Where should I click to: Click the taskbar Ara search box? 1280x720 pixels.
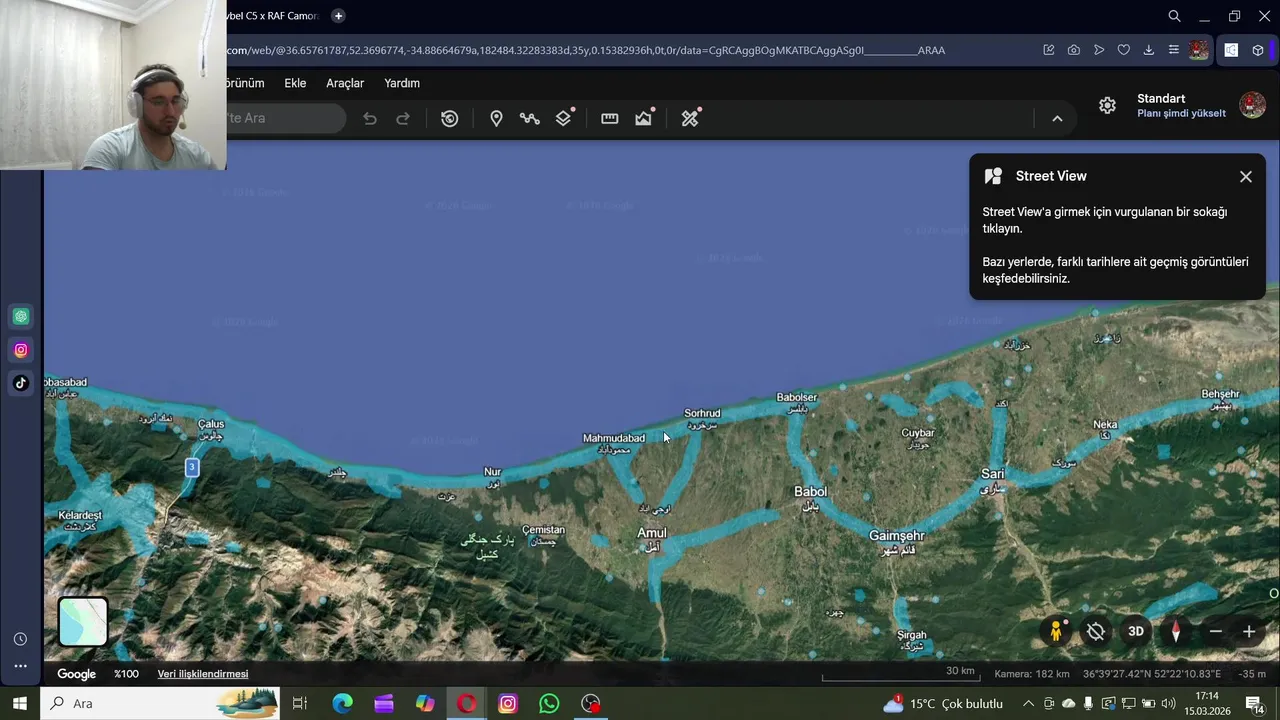(x=160, y=703)
